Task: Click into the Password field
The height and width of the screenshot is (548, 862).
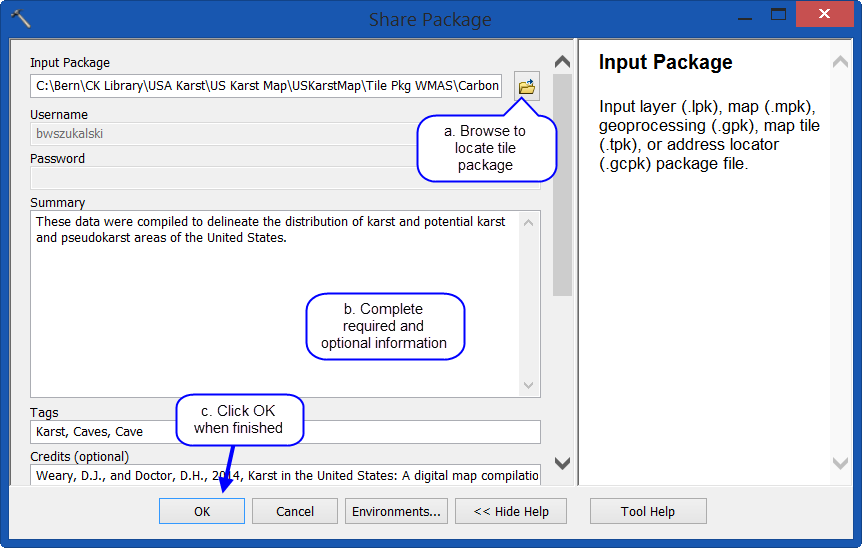Action: point(220,178)
